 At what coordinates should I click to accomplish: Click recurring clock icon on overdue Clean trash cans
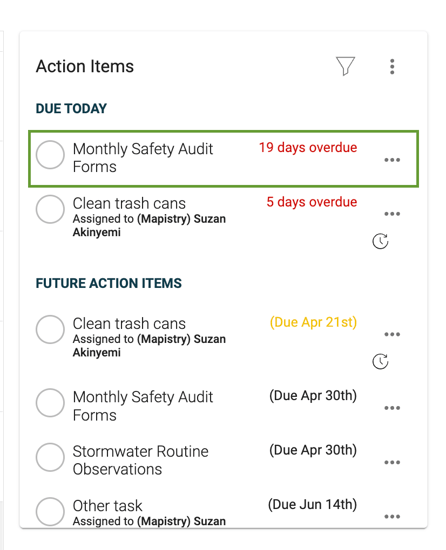click(380, 241)
